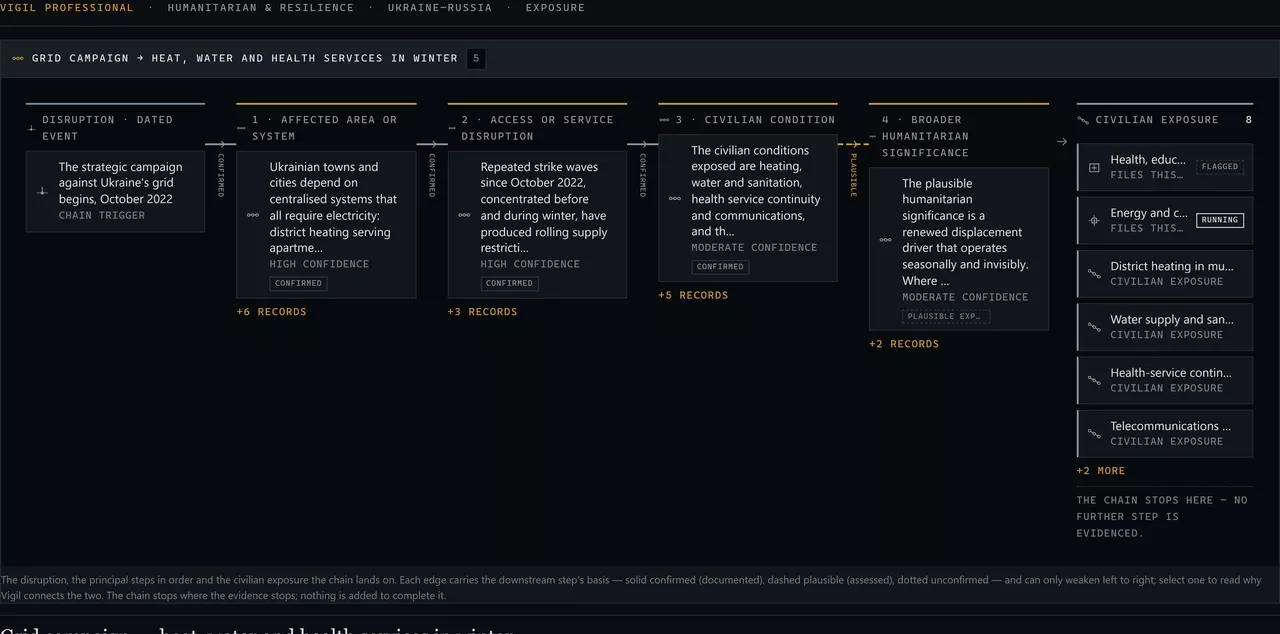This screenshot has width=1280, height=634.
Task: Expand +6 Records under Affected Area
Action: 272,312
